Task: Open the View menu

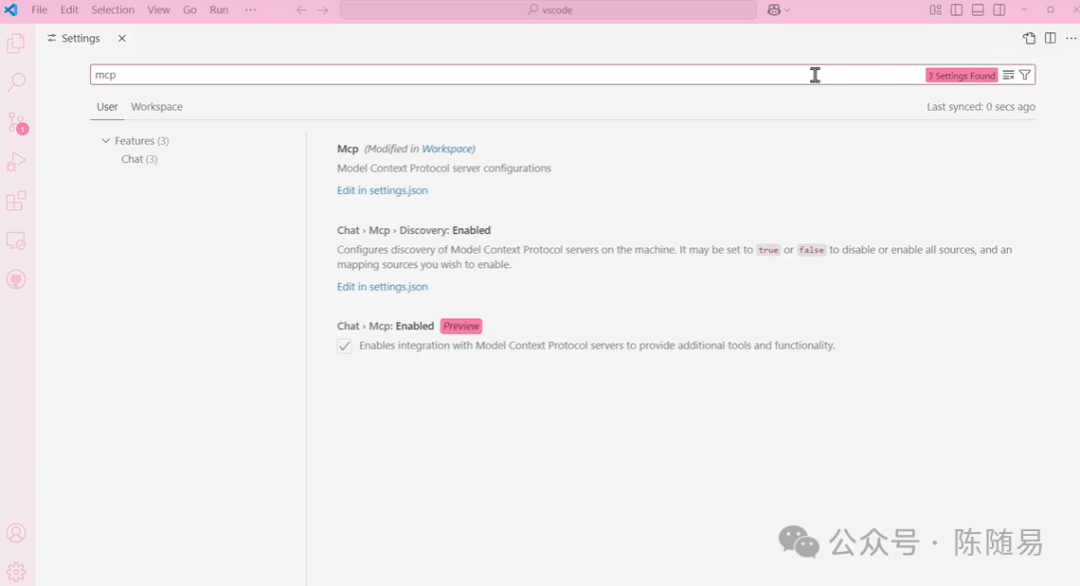Action: 158,10
